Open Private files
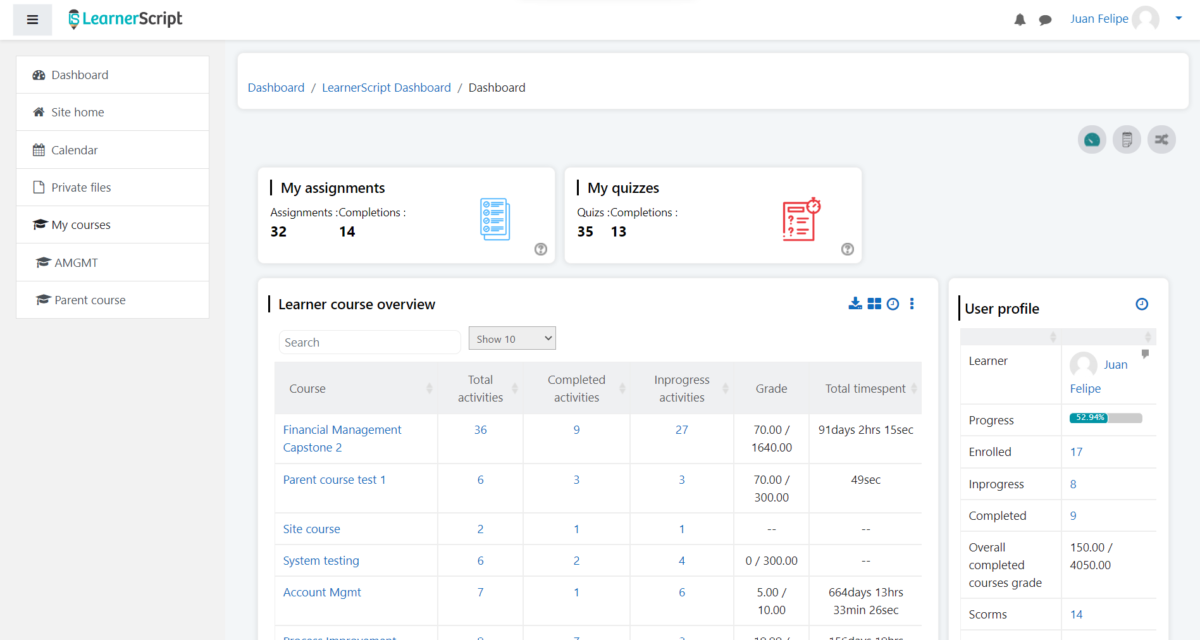Screen dimensions: 1200x640 [x=112, y=187]
